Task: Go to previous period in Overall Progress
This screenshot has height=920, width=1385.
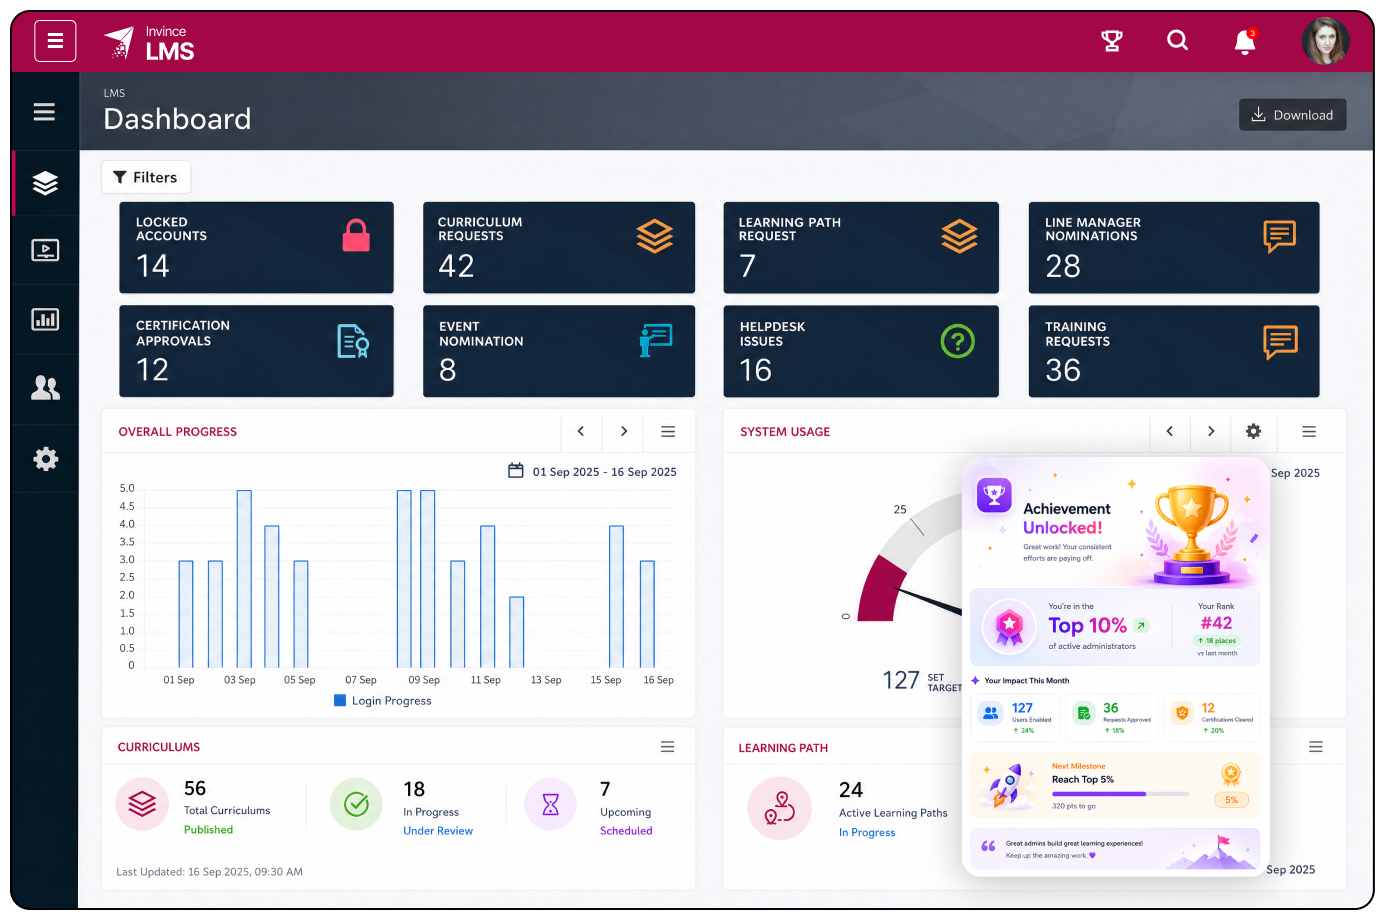Action: coord(581,431)
